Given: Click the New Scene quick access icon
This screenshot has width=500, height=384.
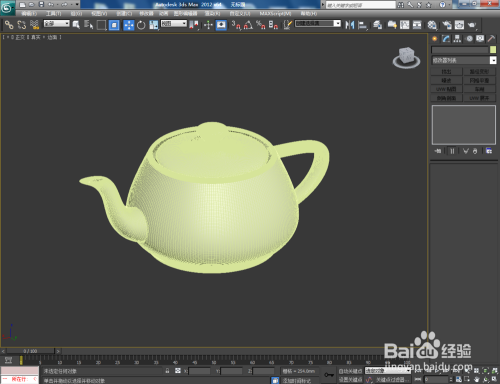Looking at the screenshot, I should point(22,5).
